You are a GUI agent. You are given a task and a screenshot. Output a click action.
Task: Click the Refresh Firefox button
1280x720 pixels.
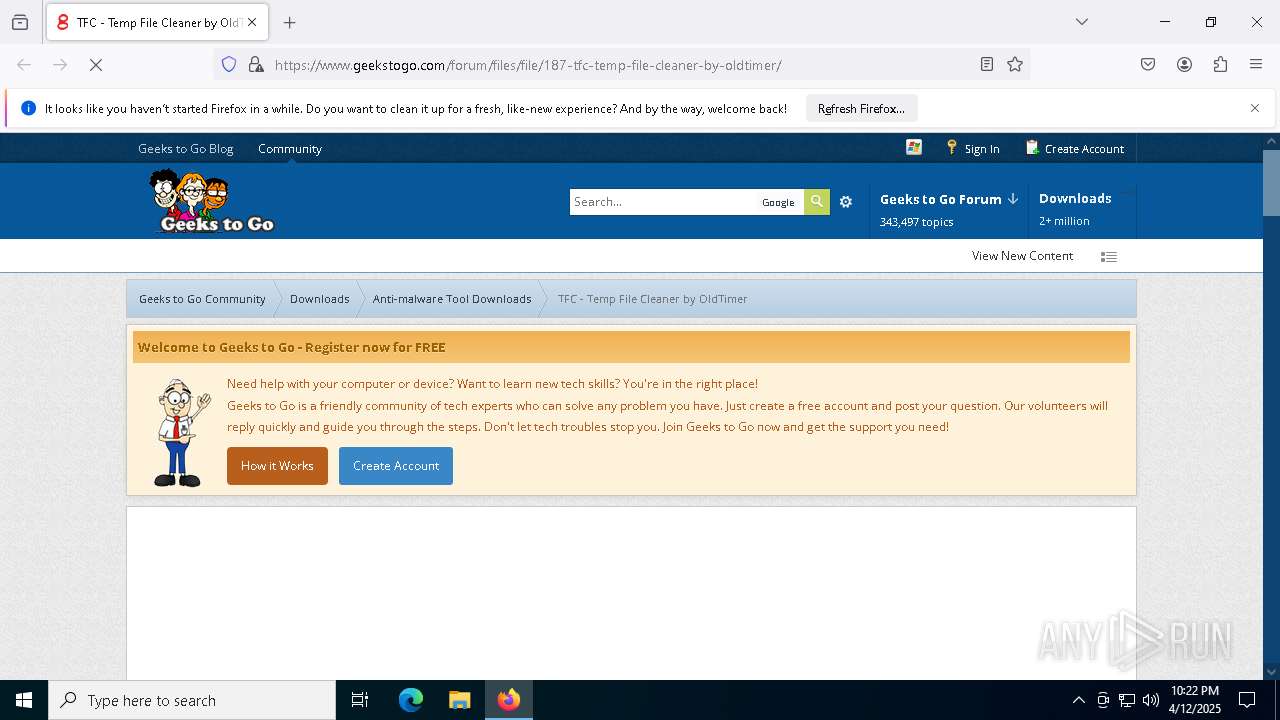pos(861,109)
